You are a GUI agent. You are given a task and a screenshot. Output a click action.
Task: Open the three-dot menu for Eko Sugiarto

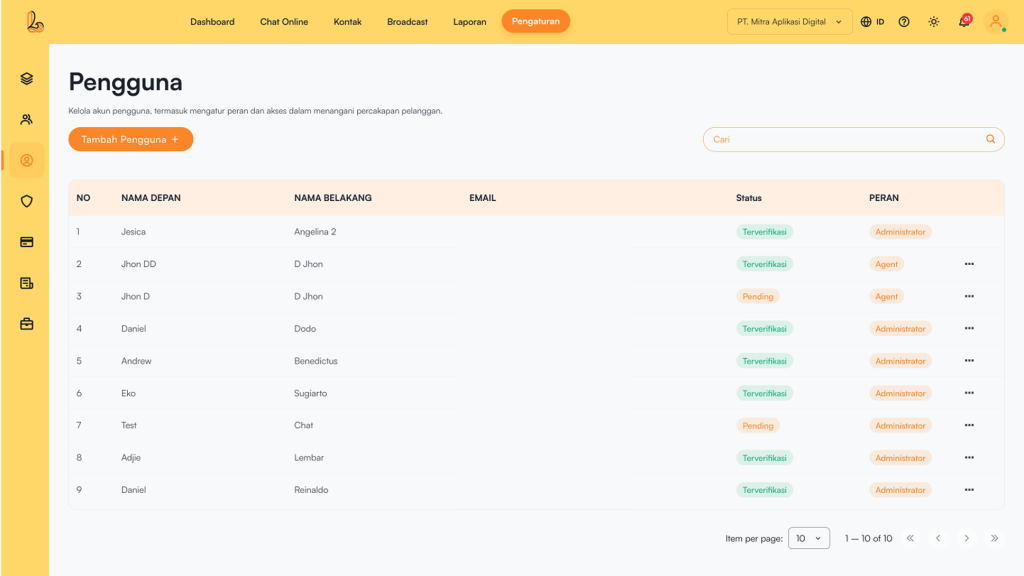[x=969, y=393]
